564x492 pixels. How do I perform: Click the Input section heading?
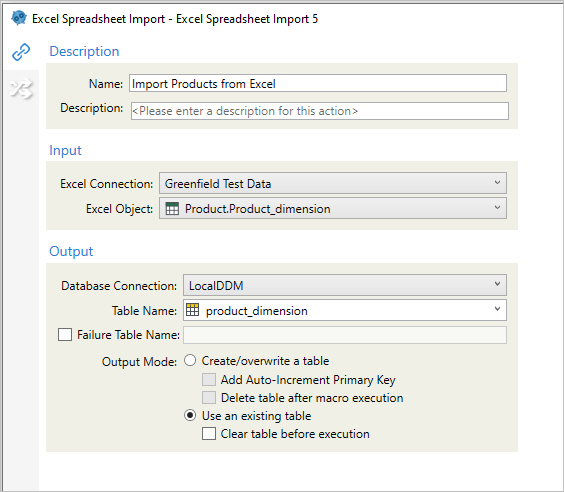click(x=65, y=150)
